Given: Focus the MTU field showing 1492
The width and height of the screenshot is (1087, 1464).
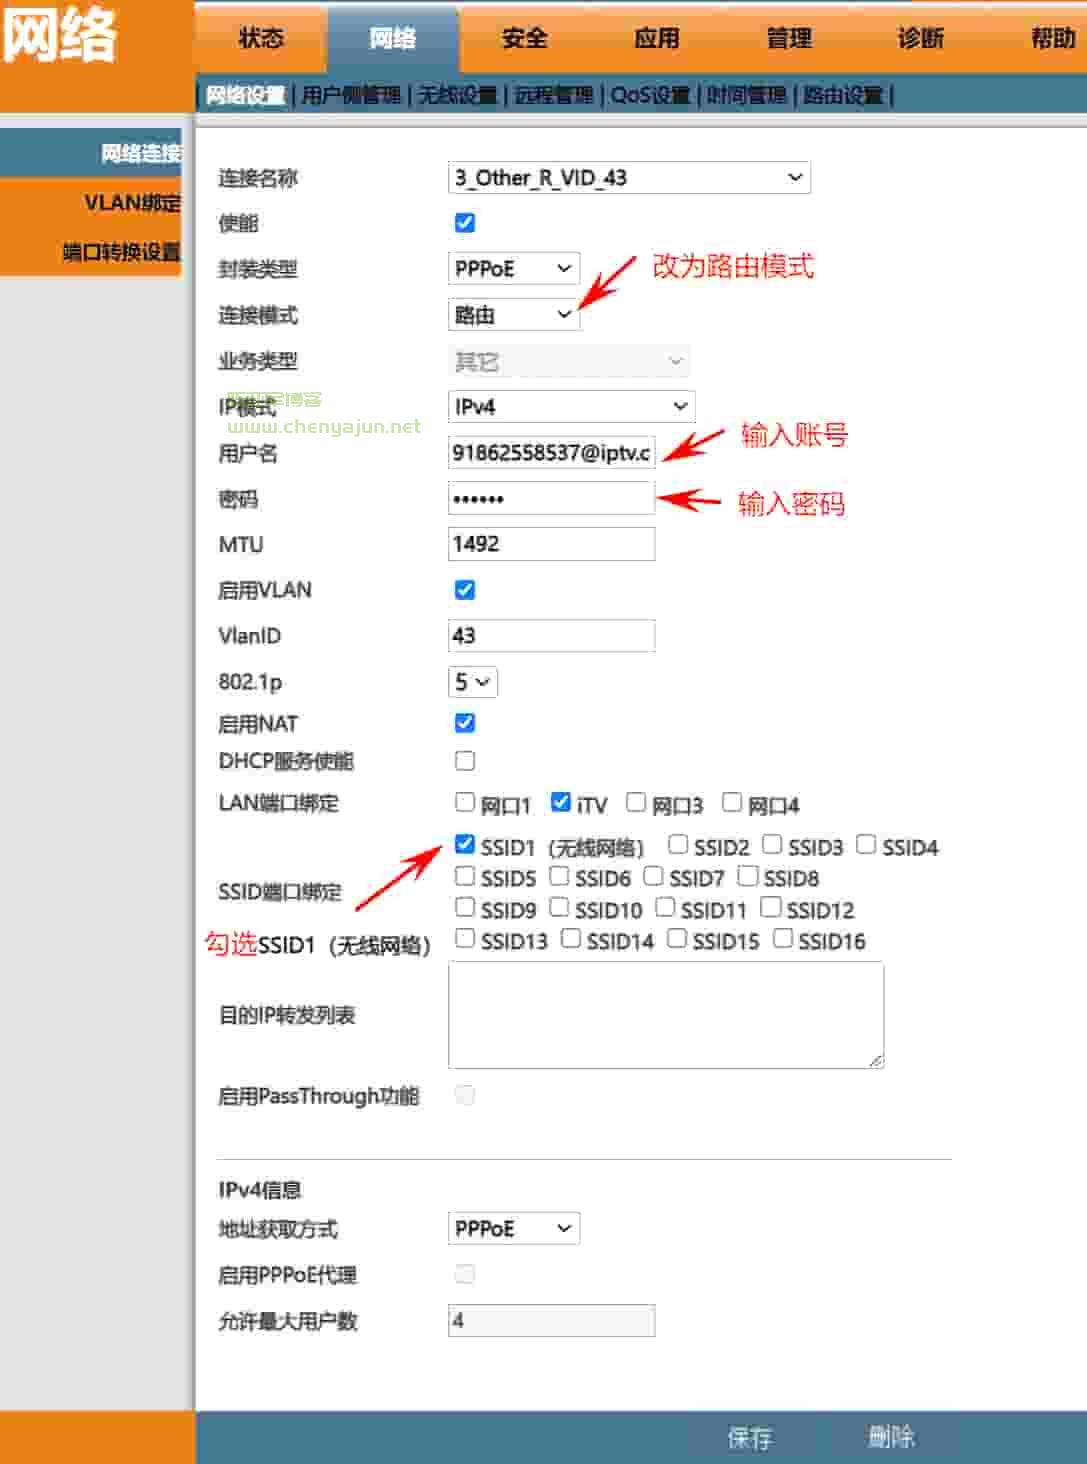Looking at the screenshot, I should click(552, 544).
